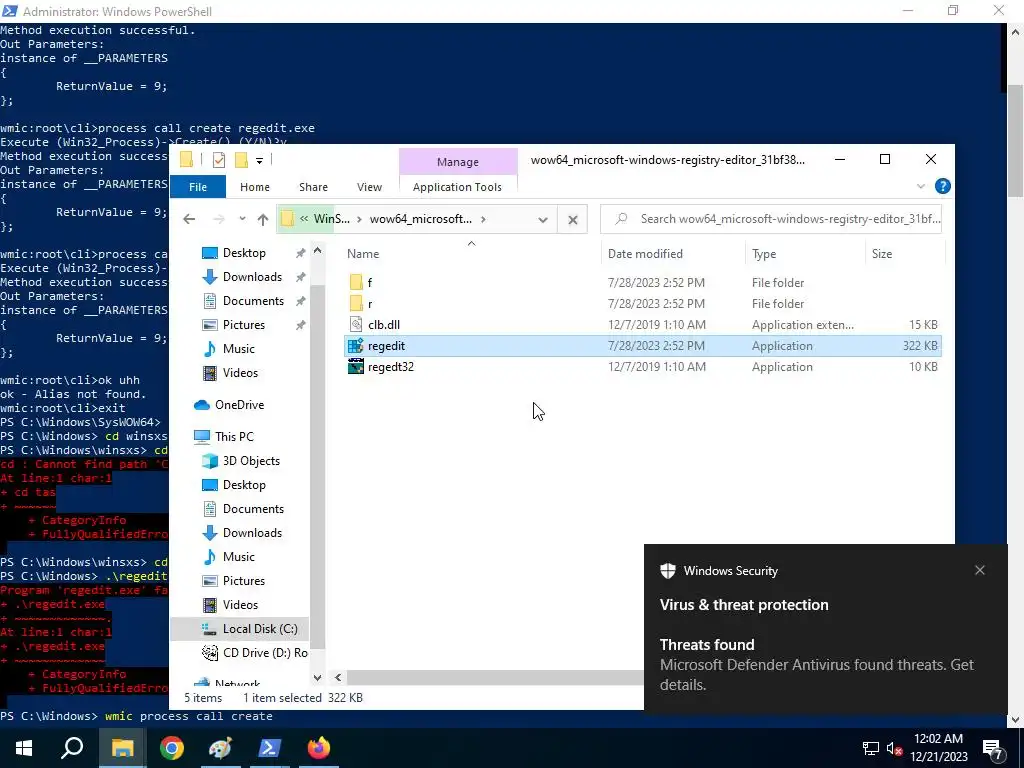The height and width of the screenshot is (768, 1024).
Task: Switch to the Home ribbon tab
Action: coord(255,187)
